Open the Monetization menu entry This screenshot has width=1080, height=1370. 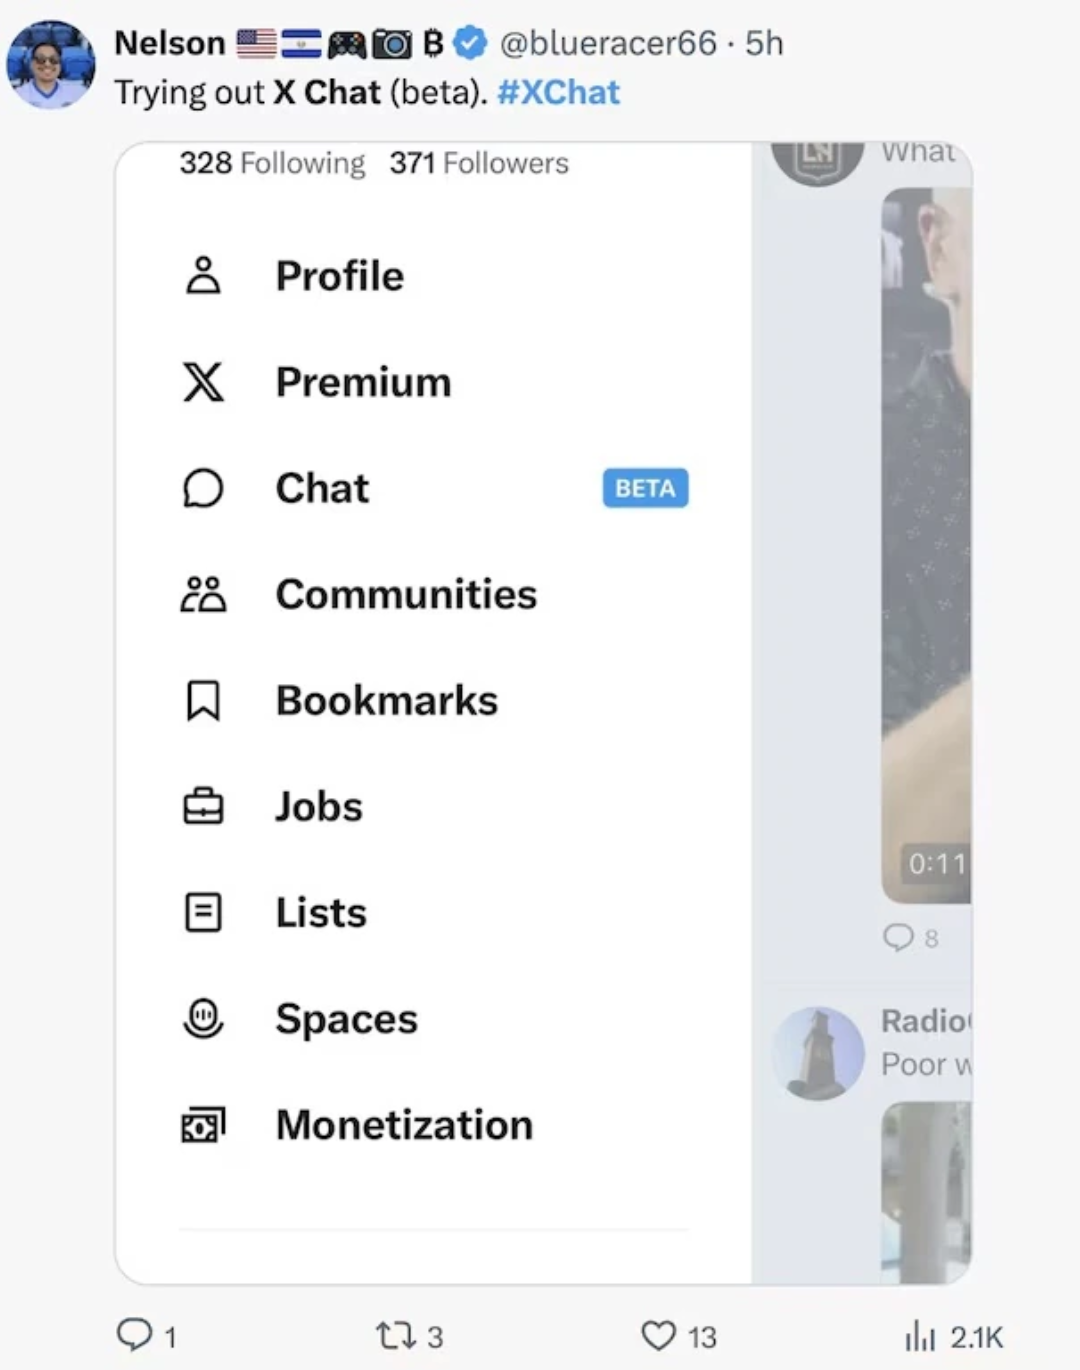point(404,1125)
